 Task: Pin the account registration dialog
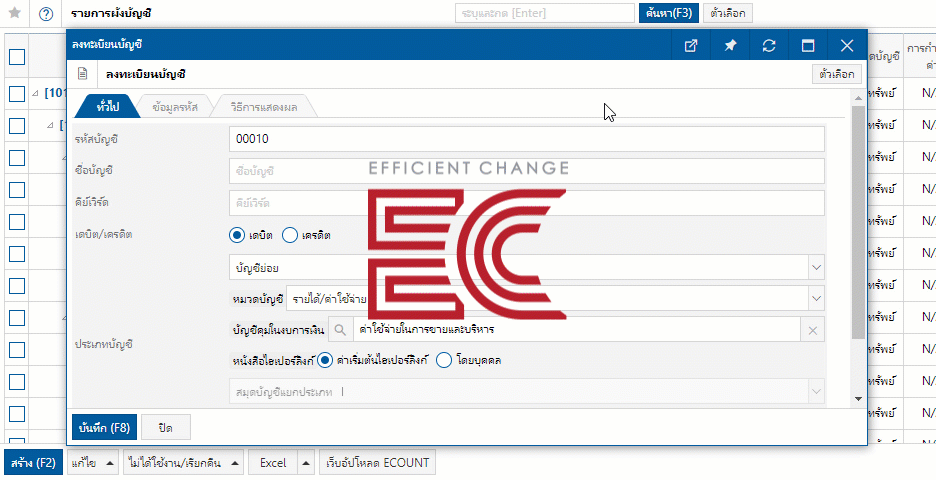tap(730, 45)
